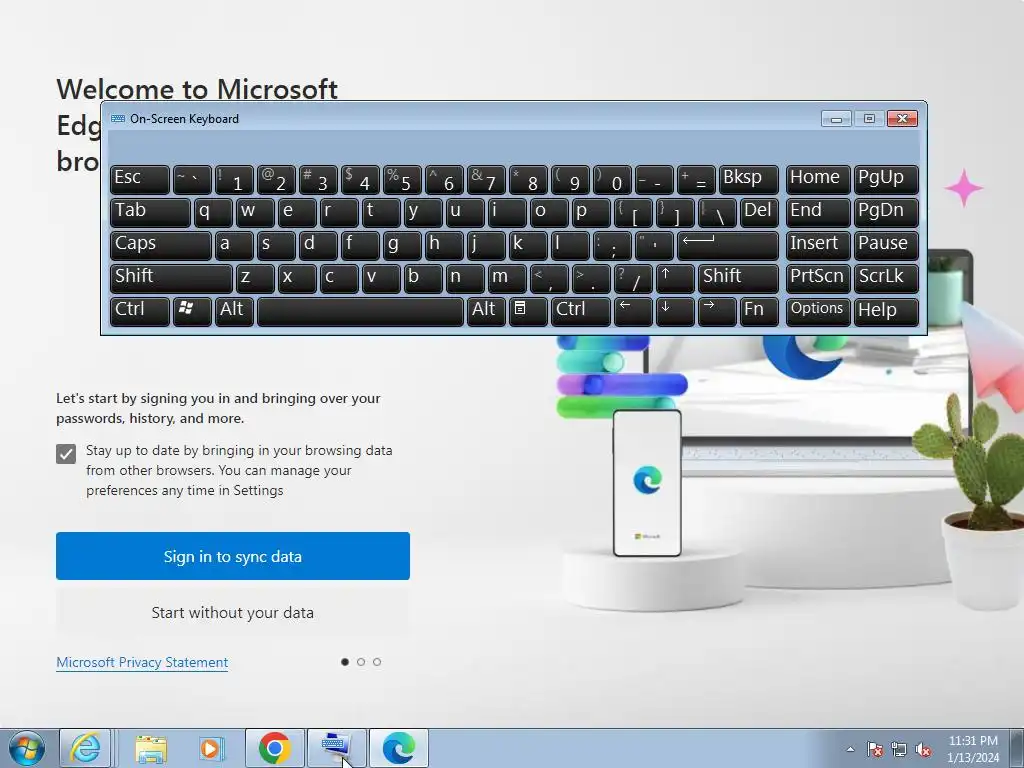The image size is (1024, 768).
Task: Click the PgDn key on the keyboard
Action: [x=886, y=212]
